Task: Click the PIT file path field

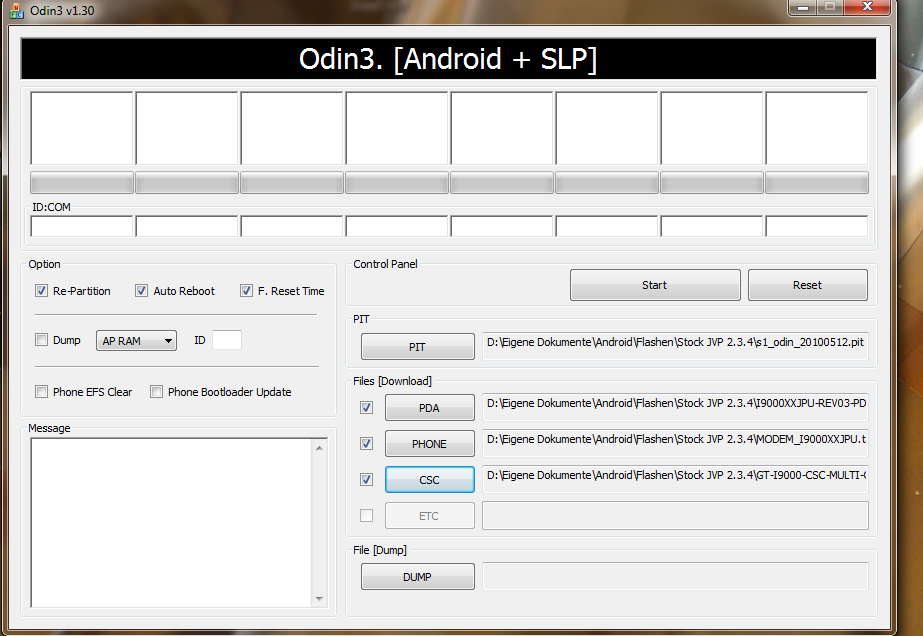Action: (x=675, y=346)
